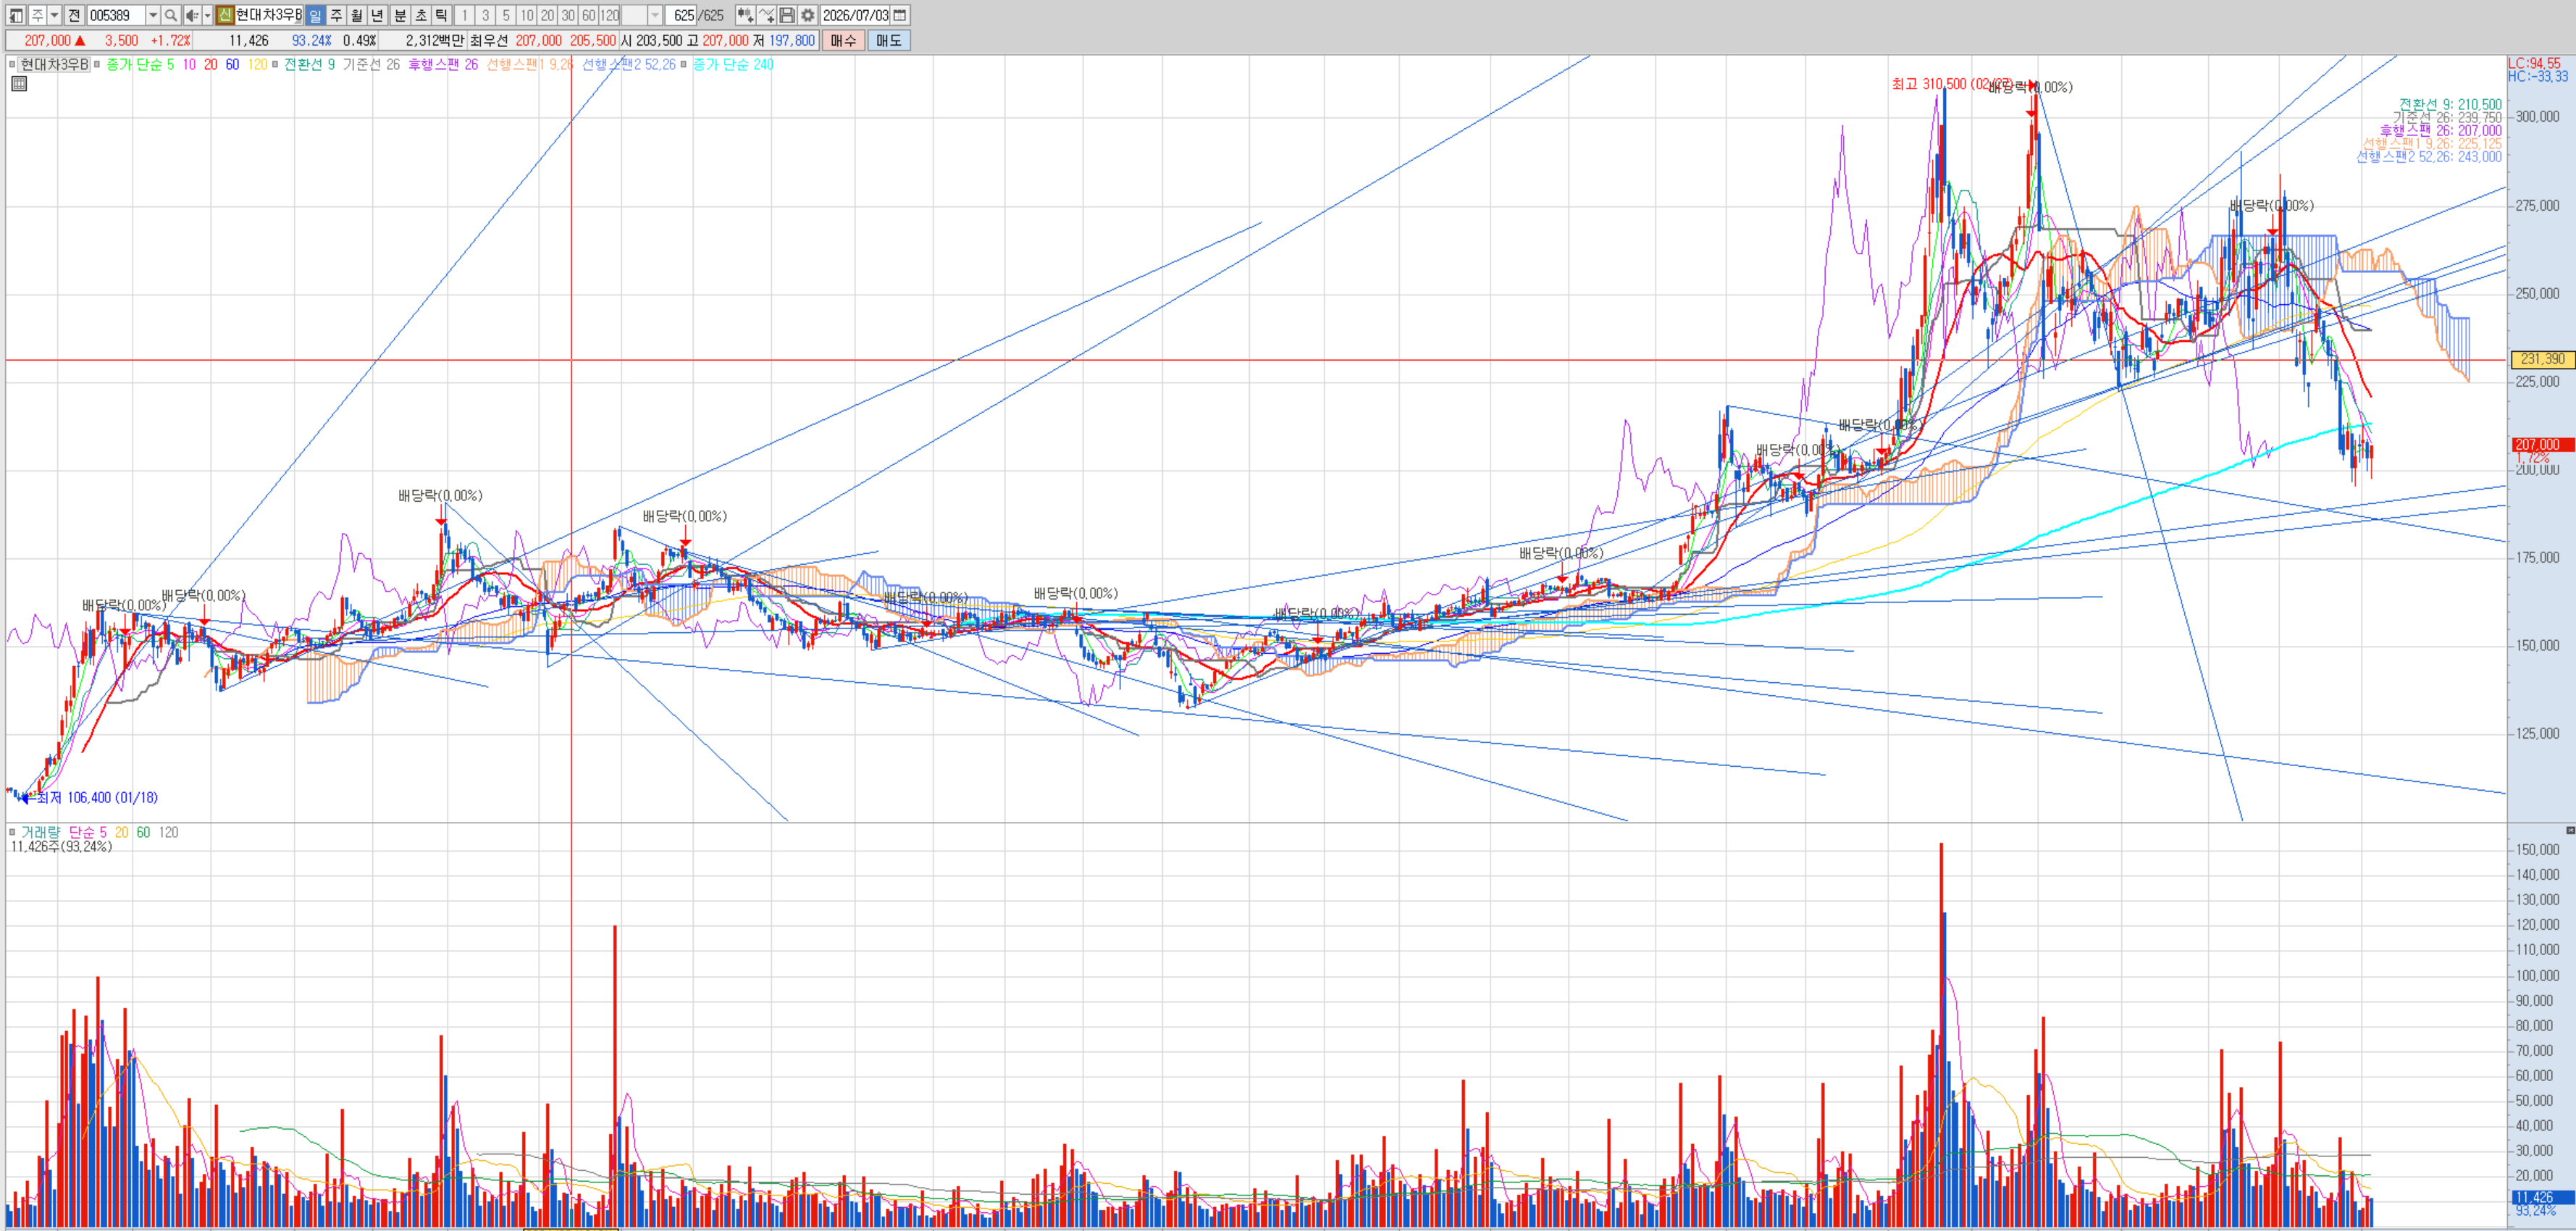Click the LC:94.55 indicator text
2576x1231 pixels.
[x=2535, y=63]
